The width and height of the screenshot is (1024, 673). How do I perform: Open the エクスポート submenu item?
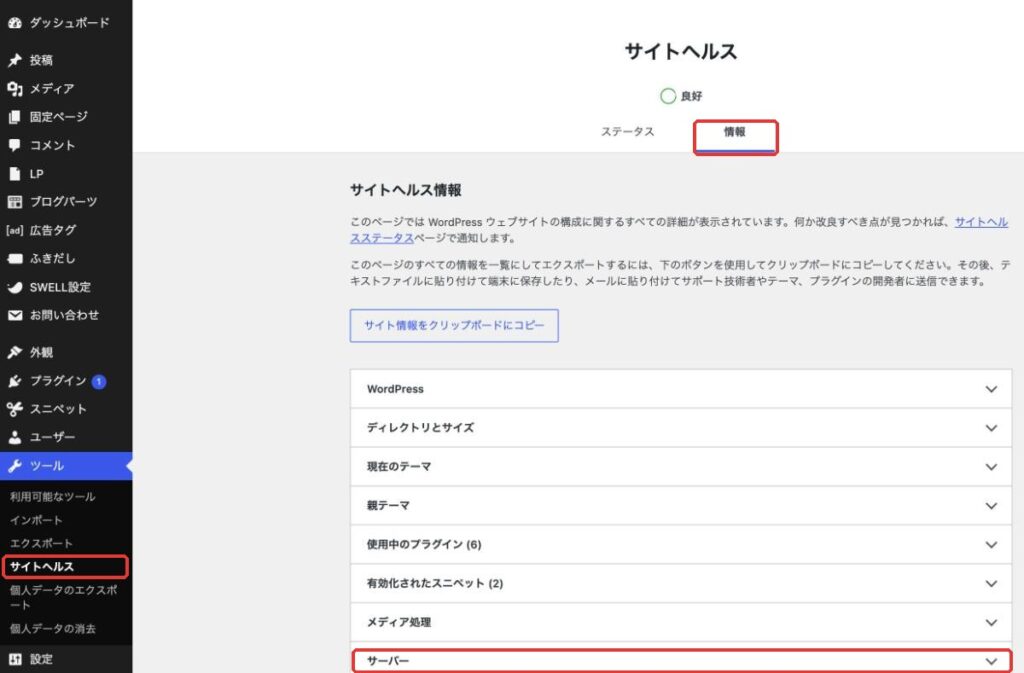(41, 543)
